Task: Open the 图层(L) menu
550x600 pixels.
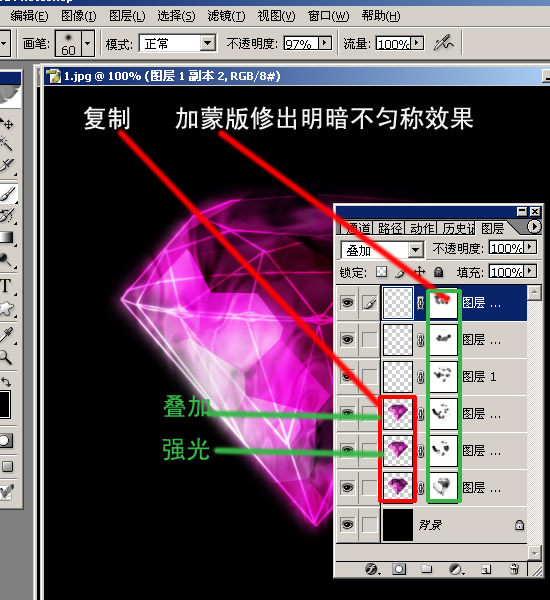Action: pyautogui.click(x=127, y=16)
